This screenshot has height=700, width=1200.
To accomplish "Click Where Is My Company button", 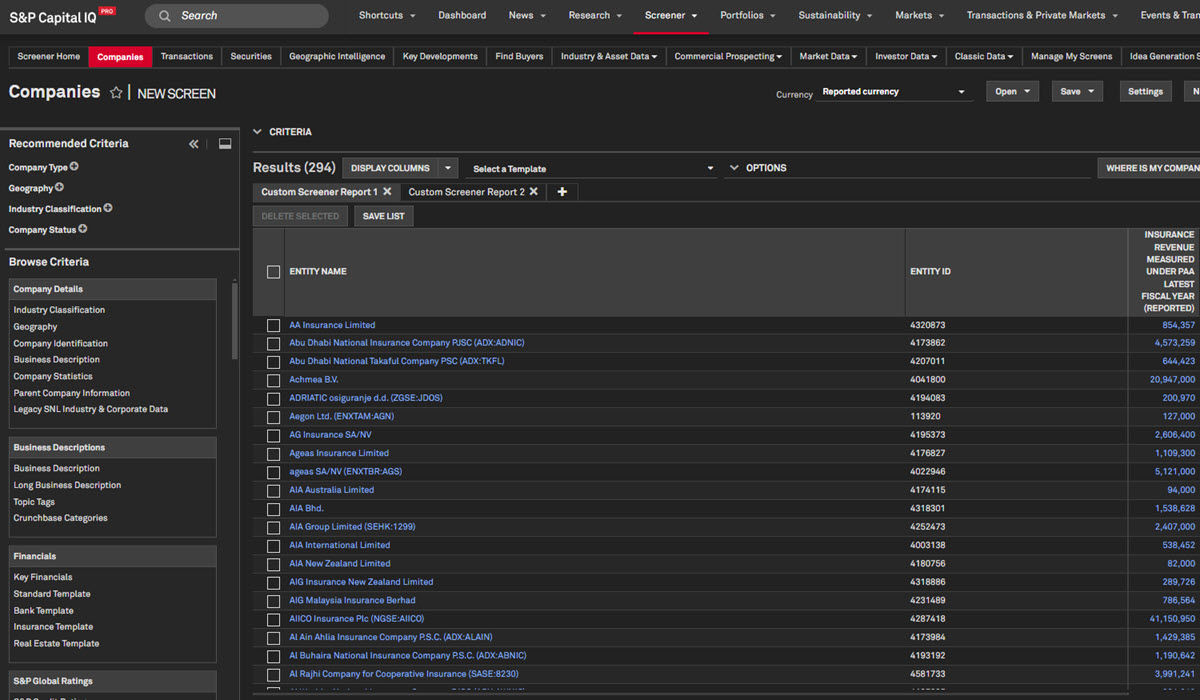I will point(1148,168).
